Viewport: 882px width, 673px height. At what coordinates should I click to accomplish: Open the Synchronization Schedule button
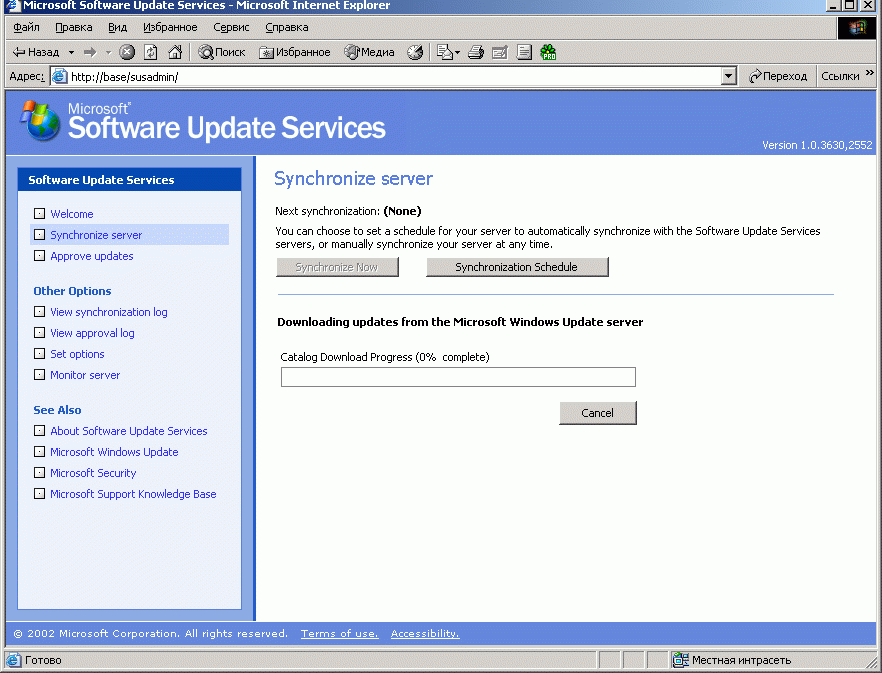point(517,267)
